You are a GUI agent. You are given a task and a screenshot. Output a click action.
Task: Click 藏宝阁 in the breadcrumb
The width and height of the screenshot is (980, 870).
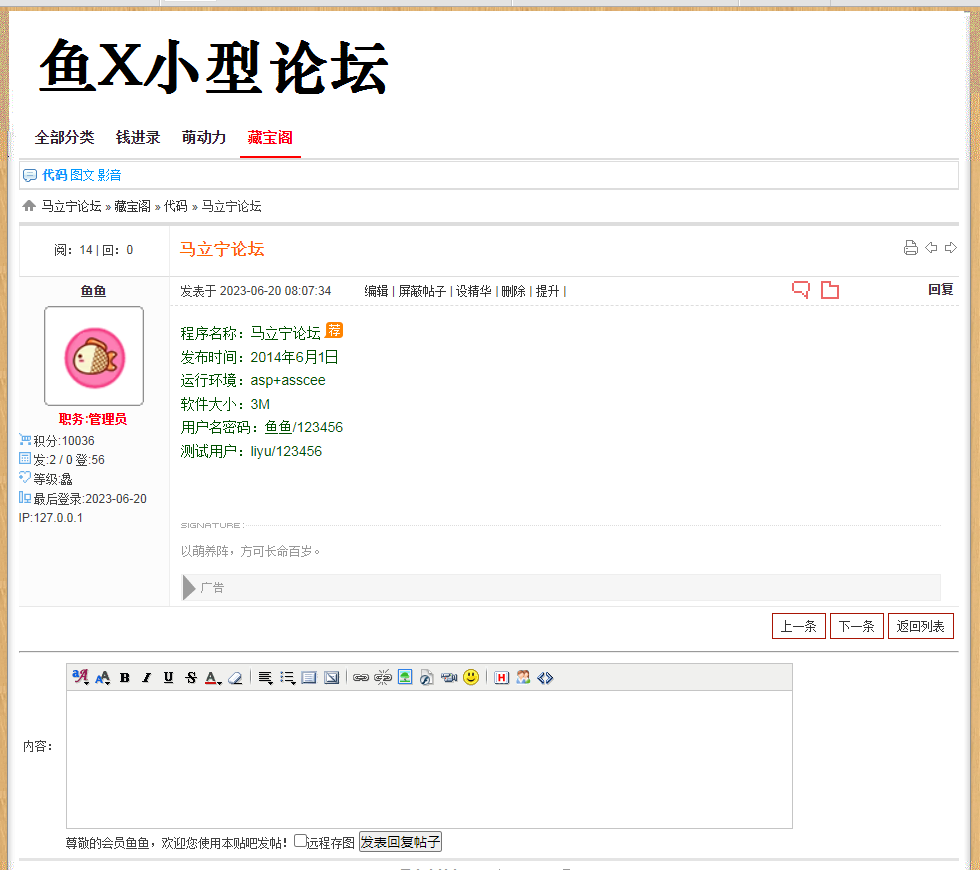coord(132,206)
